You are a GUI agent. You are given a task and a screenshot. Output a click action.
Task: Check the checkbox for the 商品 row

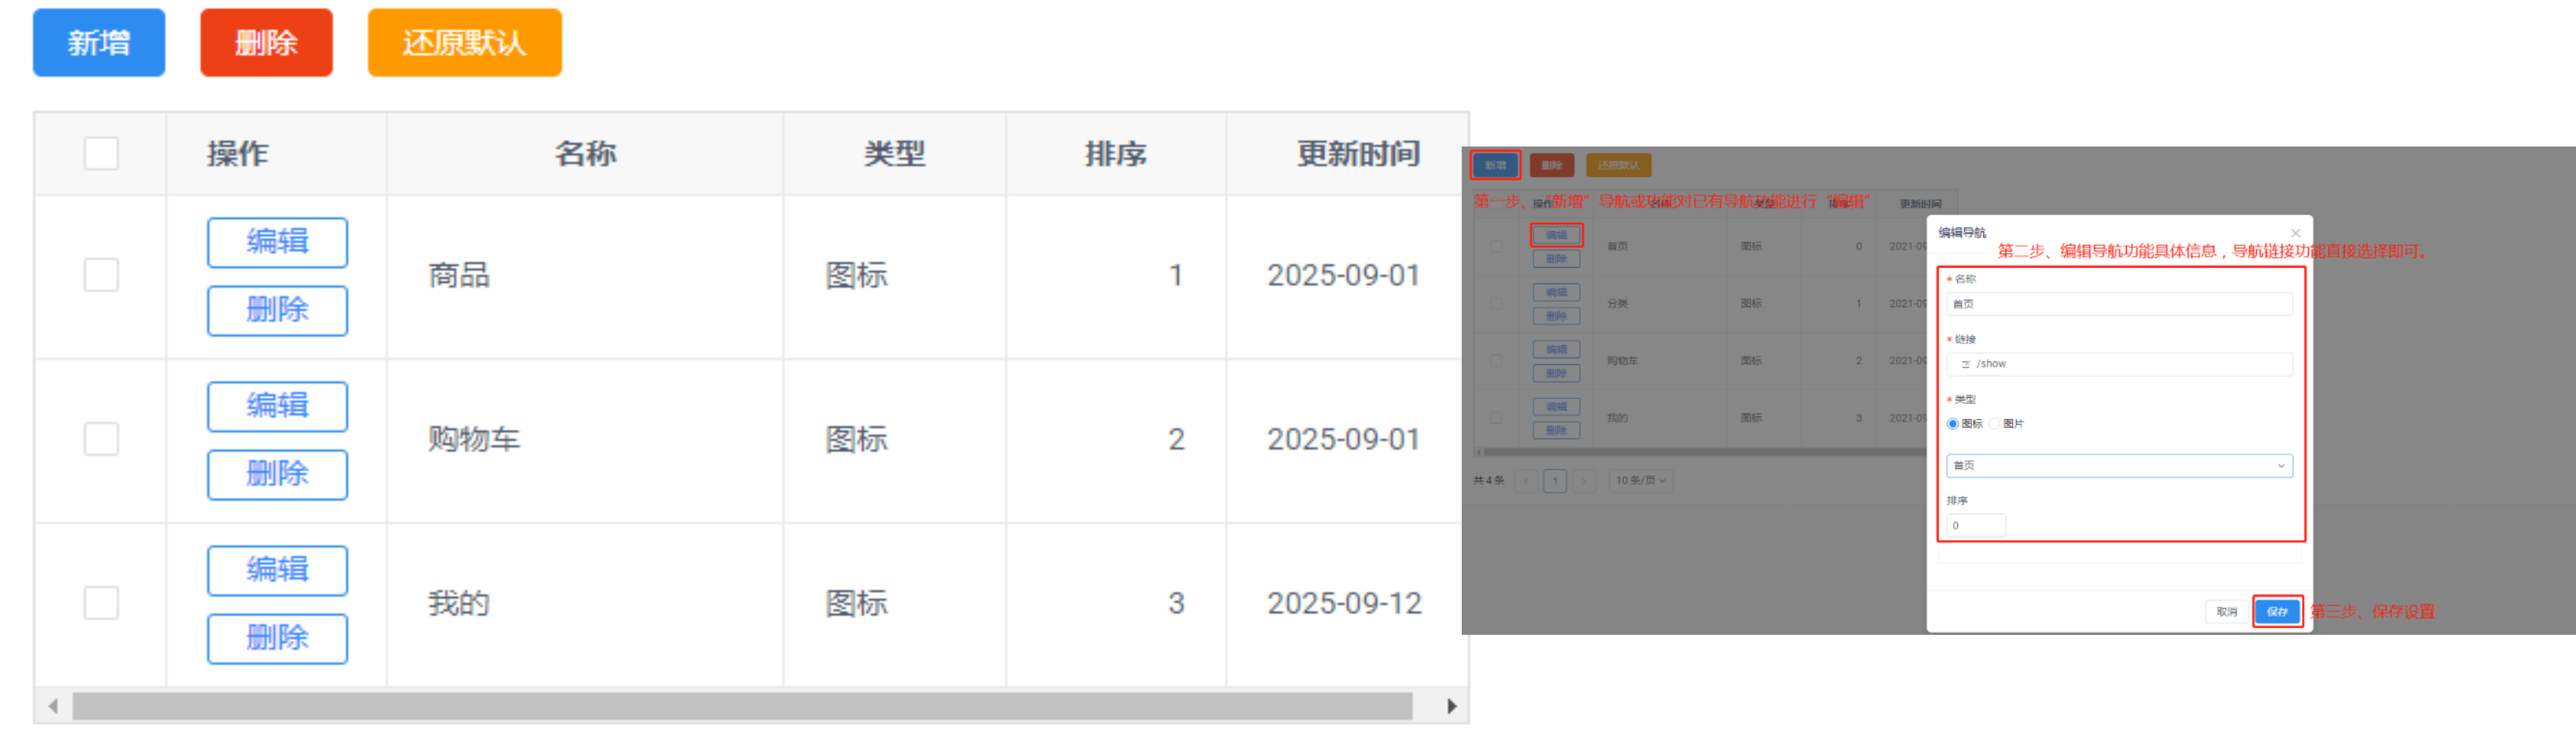click(x=101, y=275)
